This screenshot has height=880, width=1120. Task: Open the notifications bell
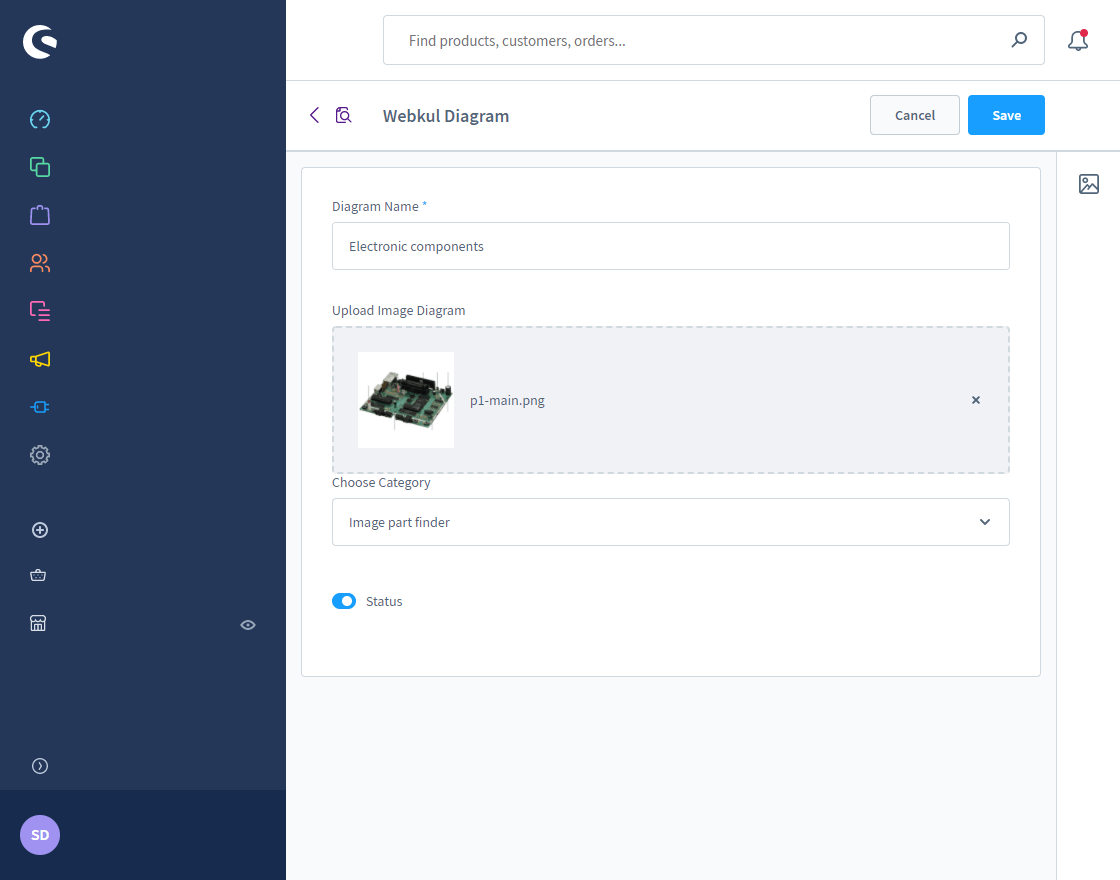(x=1078, y=41)
